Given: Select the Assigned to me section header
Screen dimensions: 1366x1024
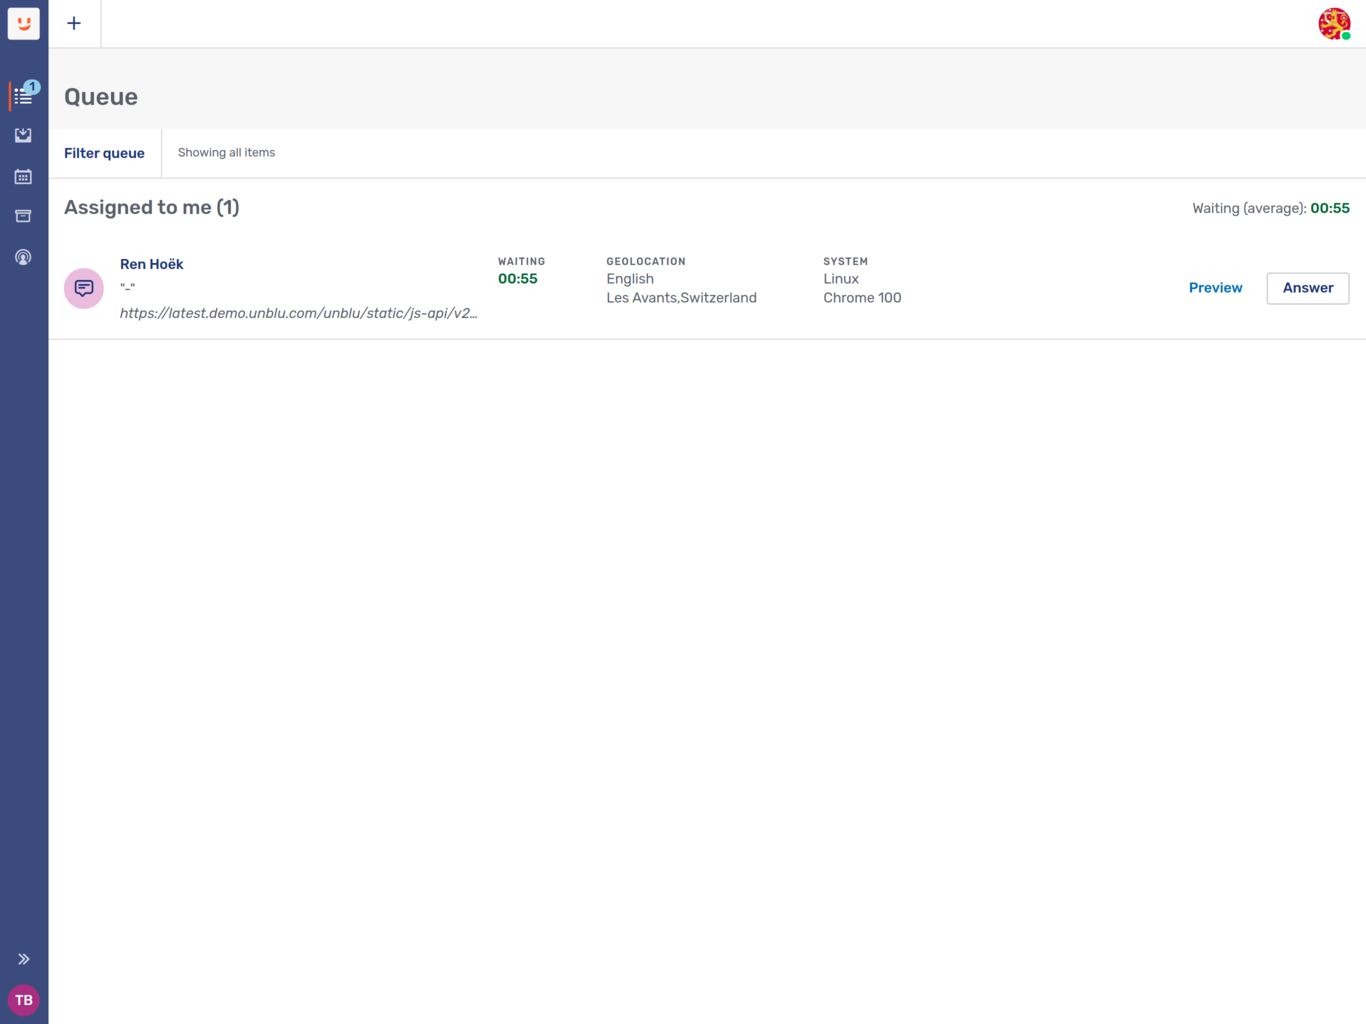Looking at the screenshot, I should point(151,207).
